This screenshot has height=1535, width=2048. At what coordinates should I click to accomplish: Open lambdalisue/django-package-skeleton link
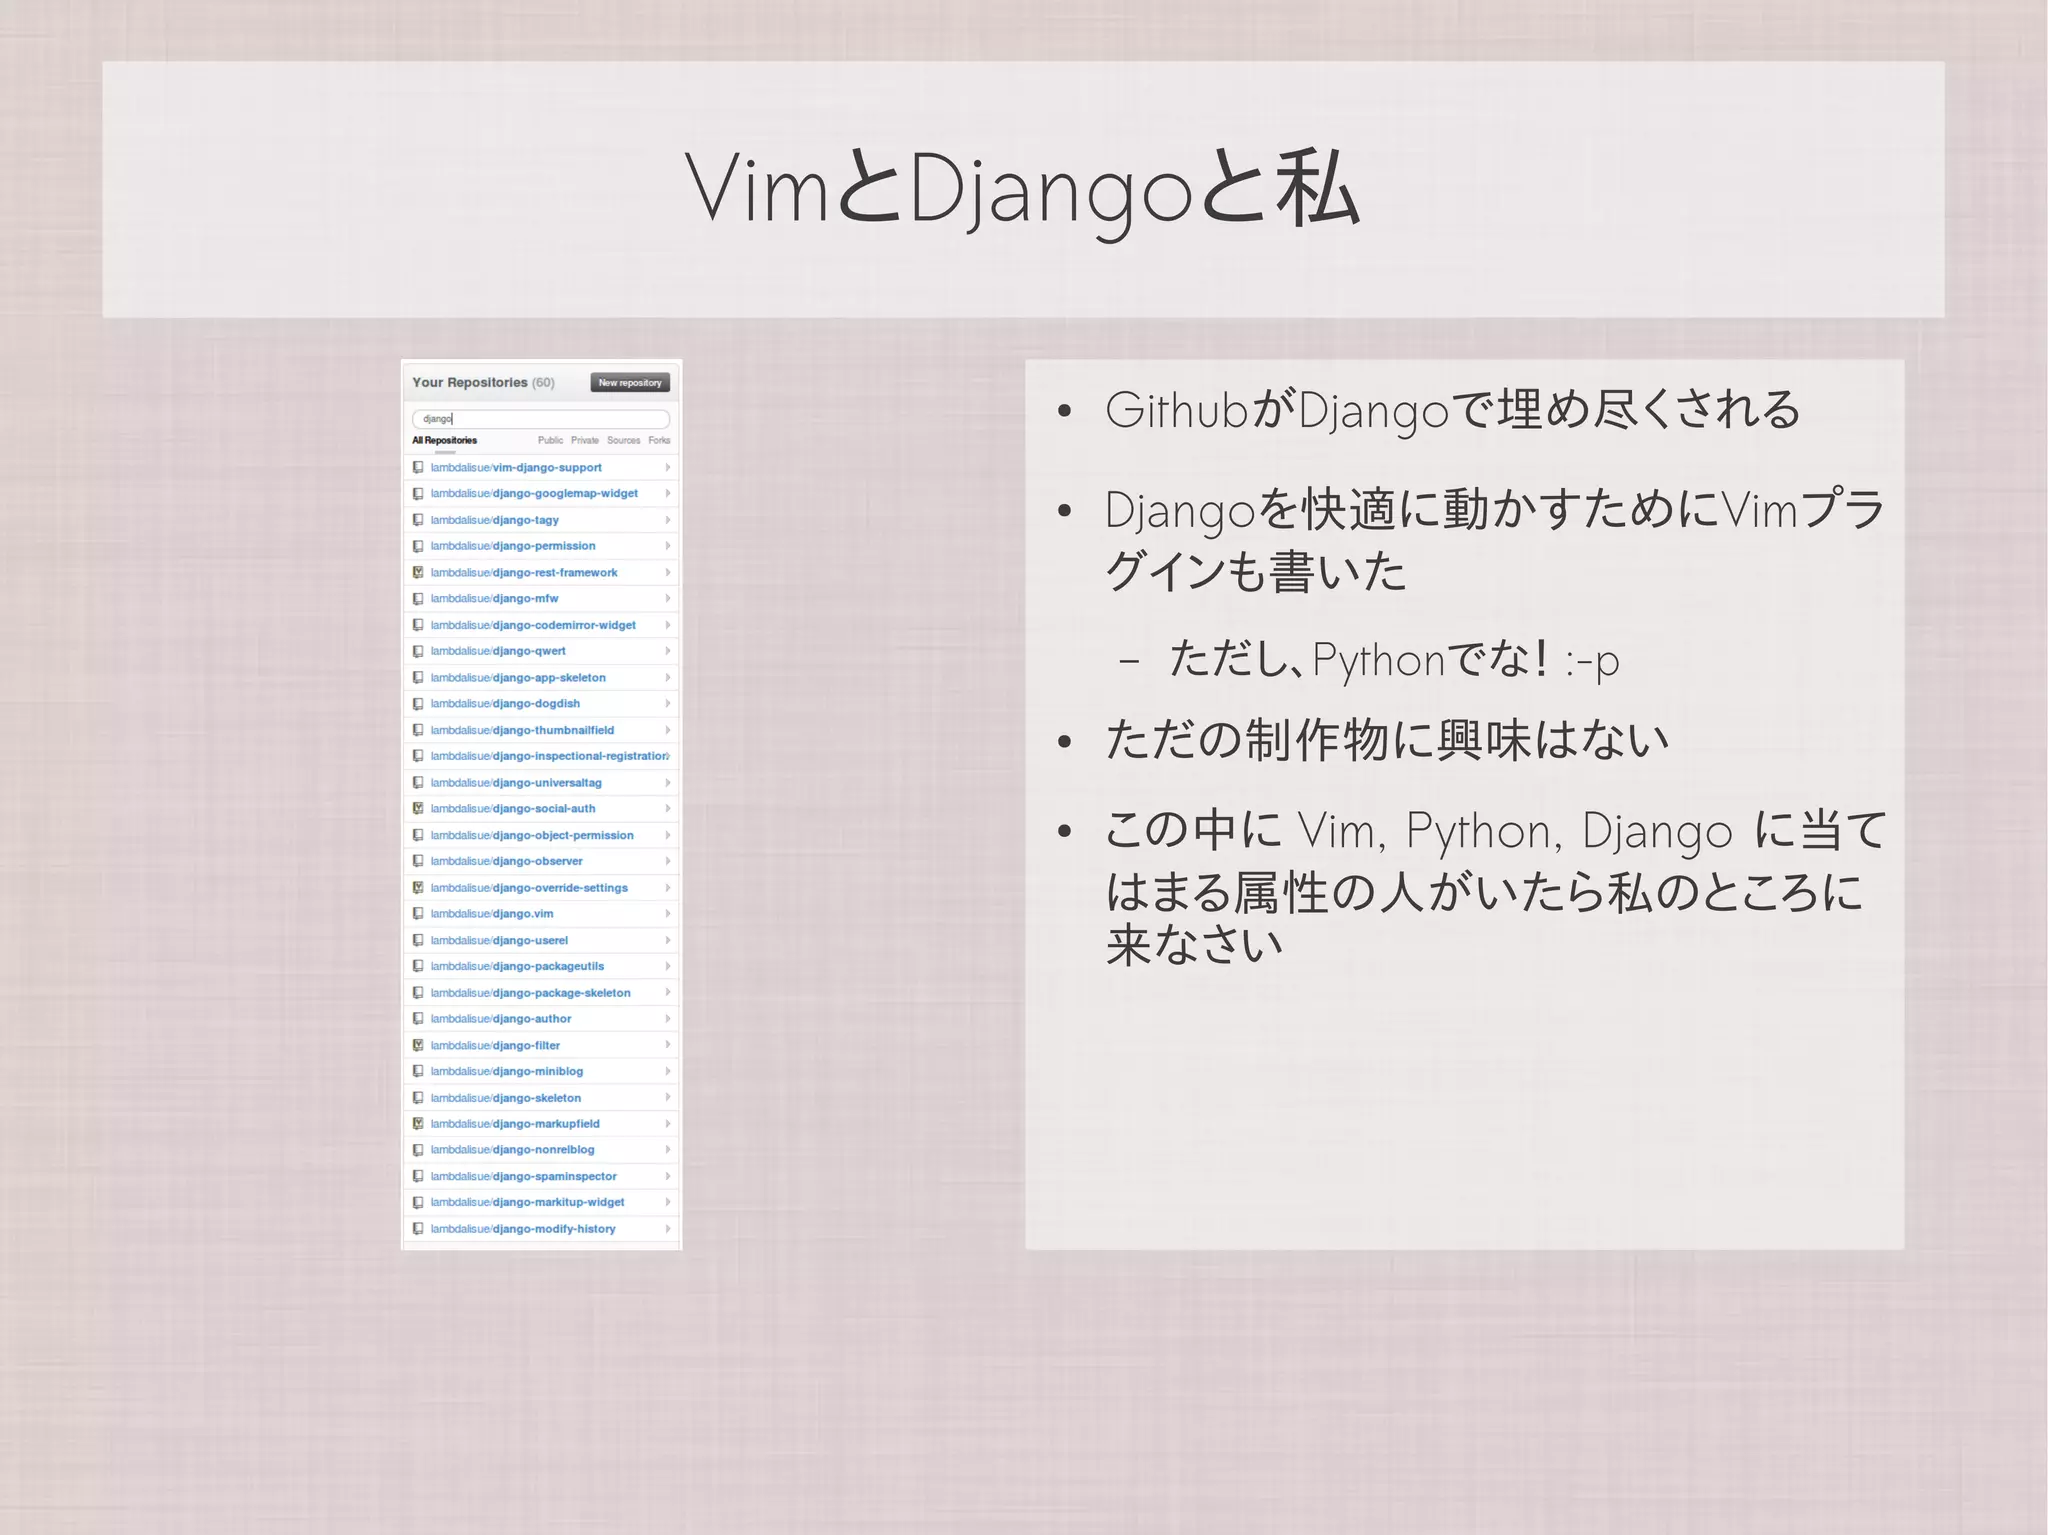point(530,992)
